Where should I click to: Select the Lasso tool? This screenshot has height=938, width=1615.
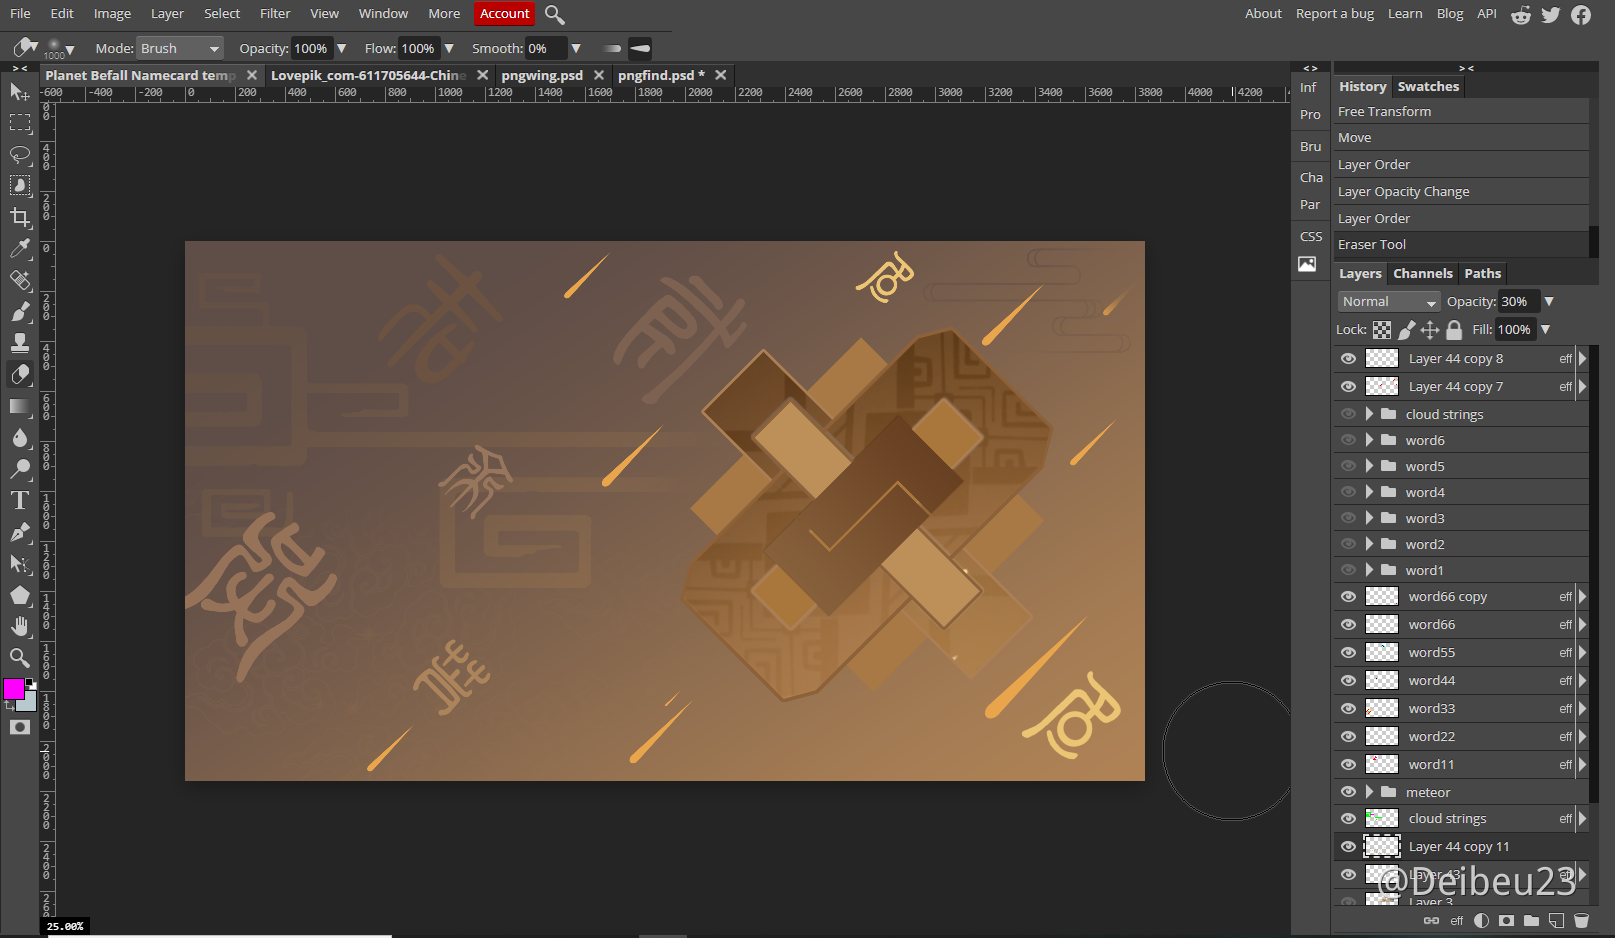click(x=20, y=154)
